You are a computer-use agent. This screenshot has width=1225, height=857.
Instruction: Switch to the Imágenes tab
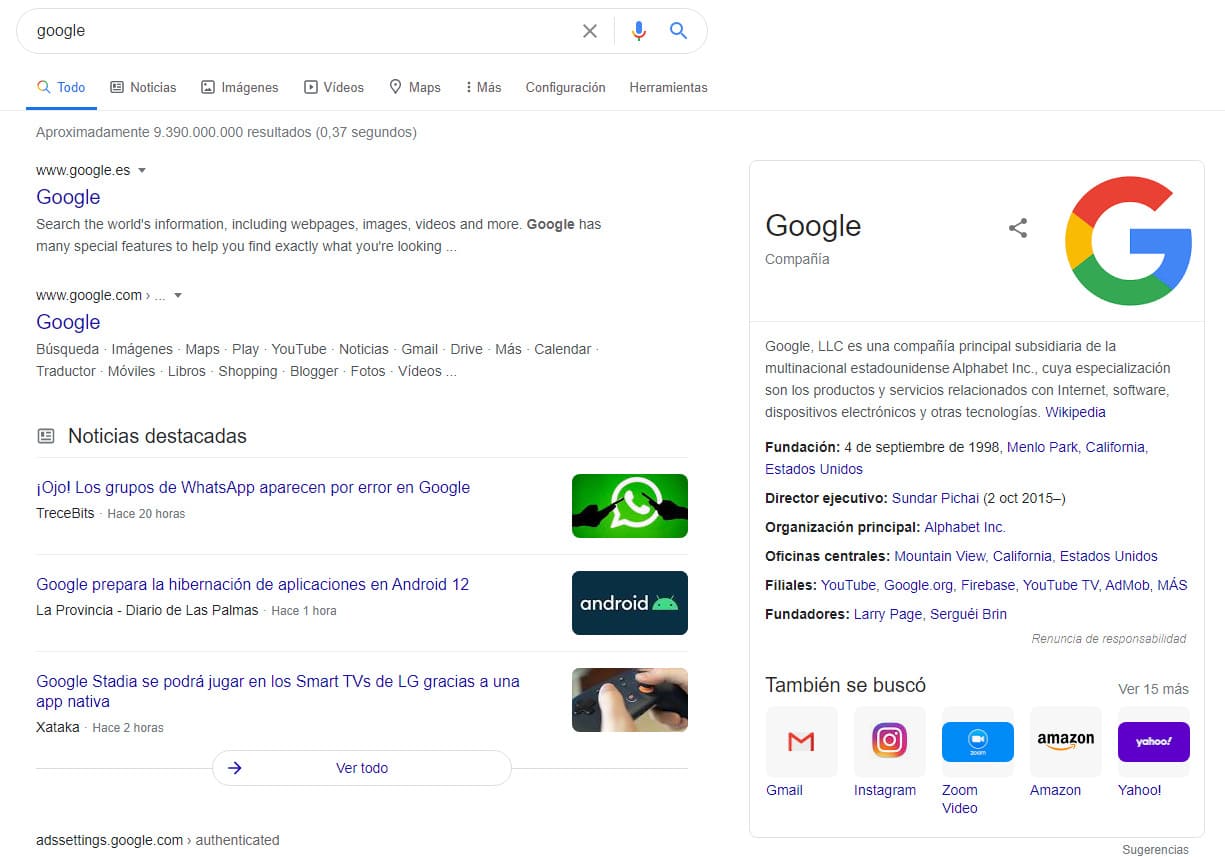tap(240, 88)
